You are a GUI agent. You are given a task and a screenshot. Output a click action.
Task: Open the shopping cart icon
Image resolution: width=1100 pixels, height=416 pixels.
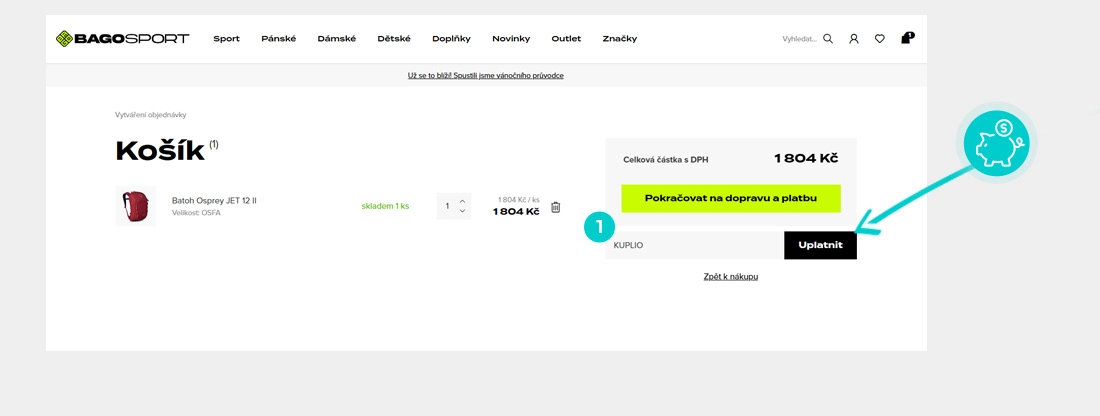(906, 39)
